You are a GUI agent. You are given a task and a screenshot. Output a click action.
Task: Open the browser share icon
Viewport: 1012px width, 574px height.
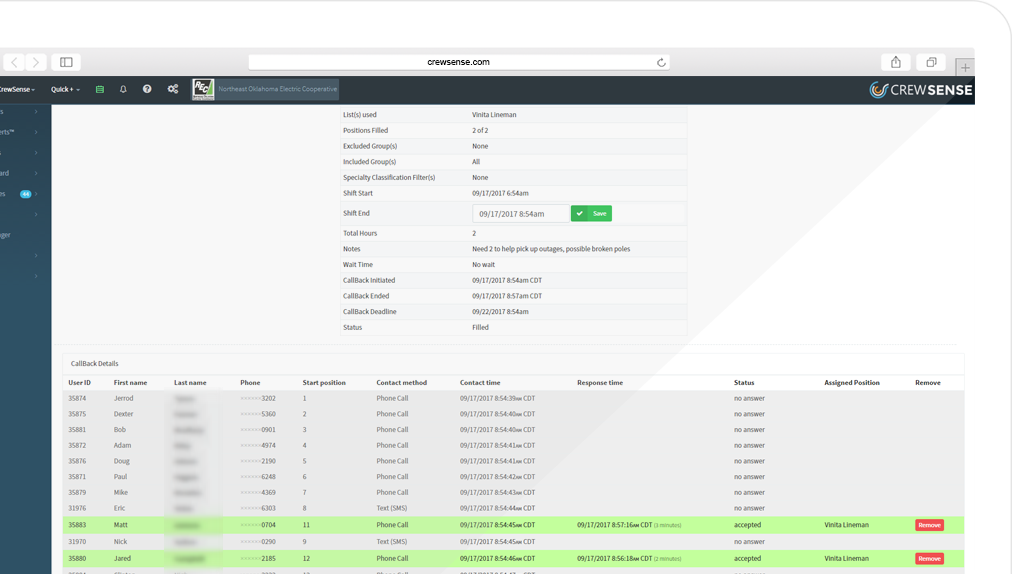(896, 62)
